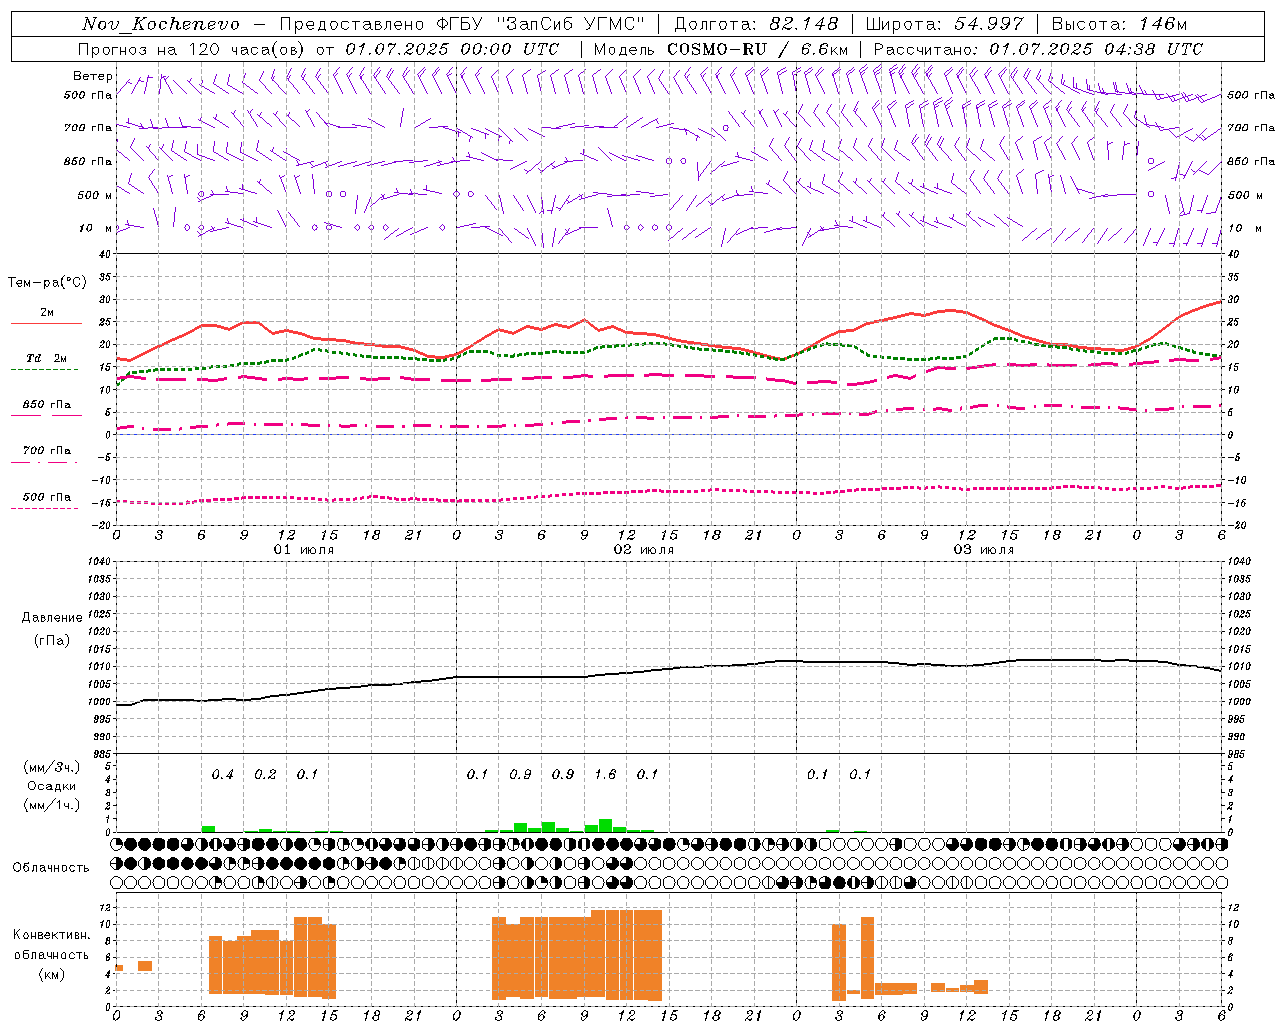Click "985" on the left pressure axis
Viewport: 1280px width, 1024px height.
(x=101, y=754)
